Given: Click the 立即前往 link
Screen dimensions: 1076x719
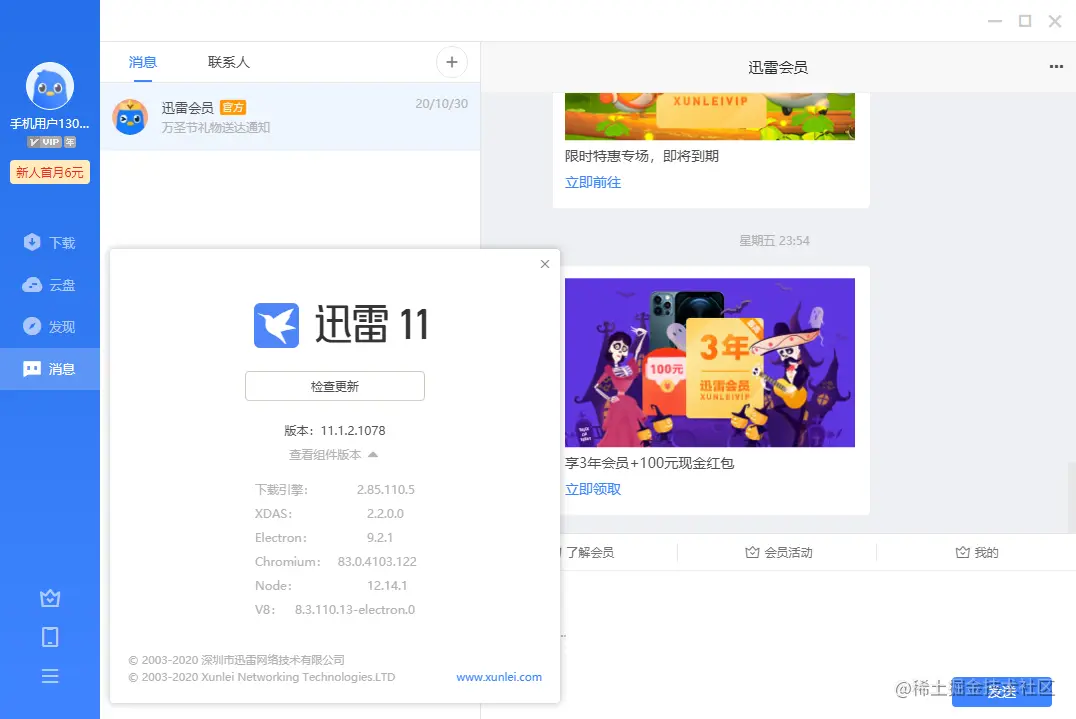Looking at the screenshot, I should pos(593,182).
